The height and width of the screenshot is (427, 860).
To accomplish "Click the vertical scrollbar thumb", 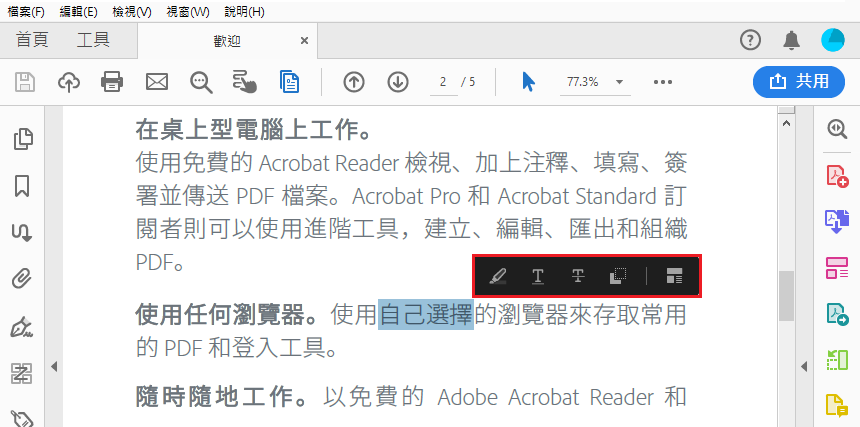I will (x=786, y=296).
